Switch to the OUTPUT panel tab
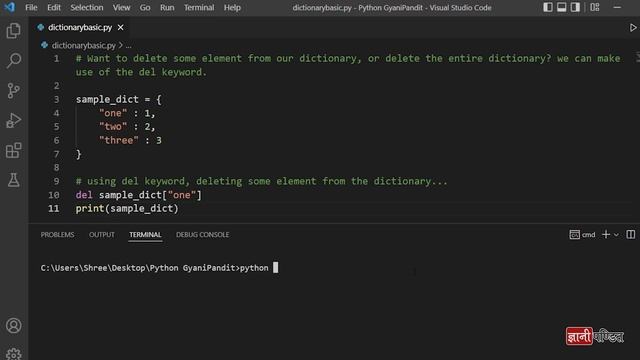640x360 pixels. click(102, 235)
